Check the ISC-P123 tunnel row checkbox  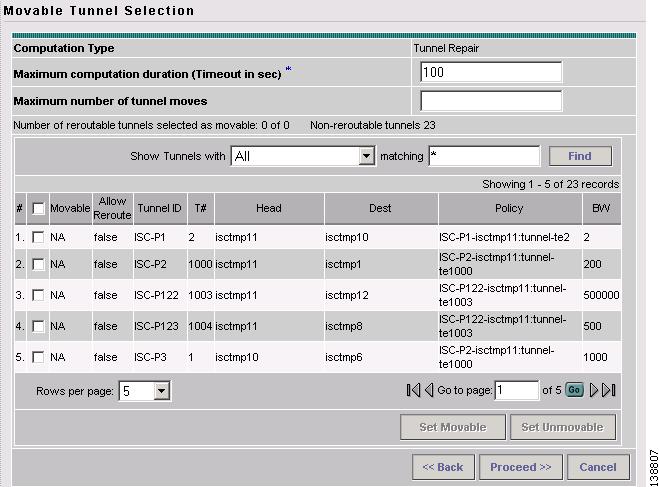click(38, 326)
